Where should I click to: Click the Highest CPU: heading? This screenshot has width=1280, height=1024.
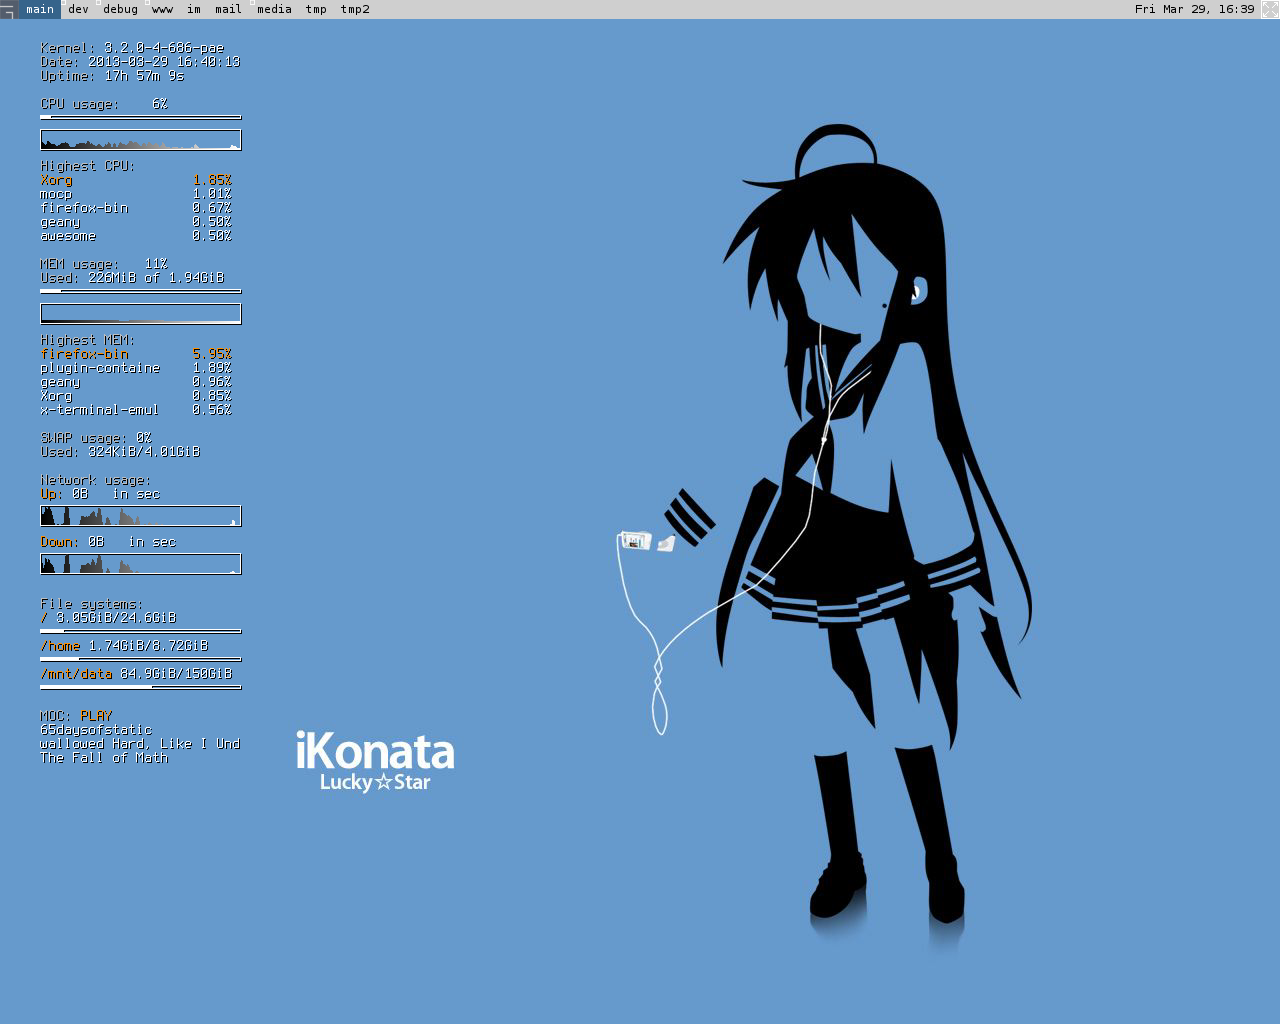(88, 166)
